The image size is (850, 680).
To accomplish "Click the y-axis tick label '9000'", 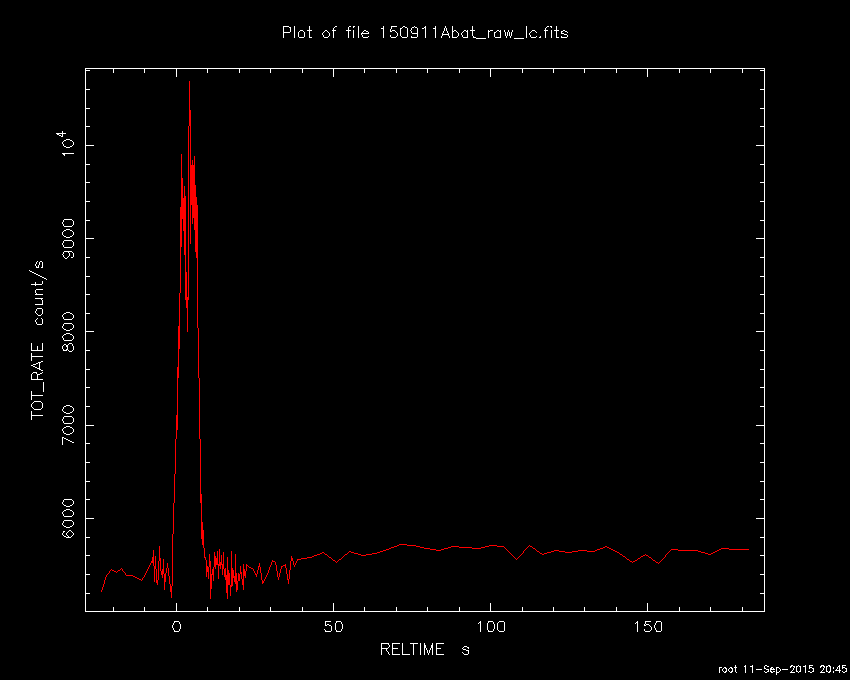I will [69, 239].
